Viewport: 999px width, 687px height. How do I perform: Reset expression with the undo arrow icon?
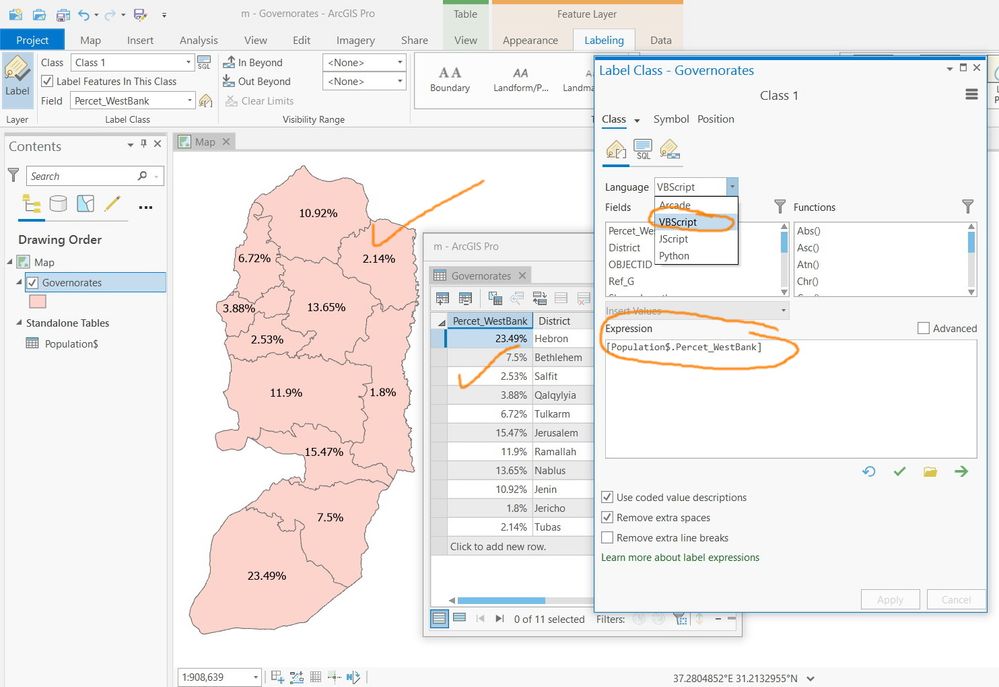click(868, 472)
